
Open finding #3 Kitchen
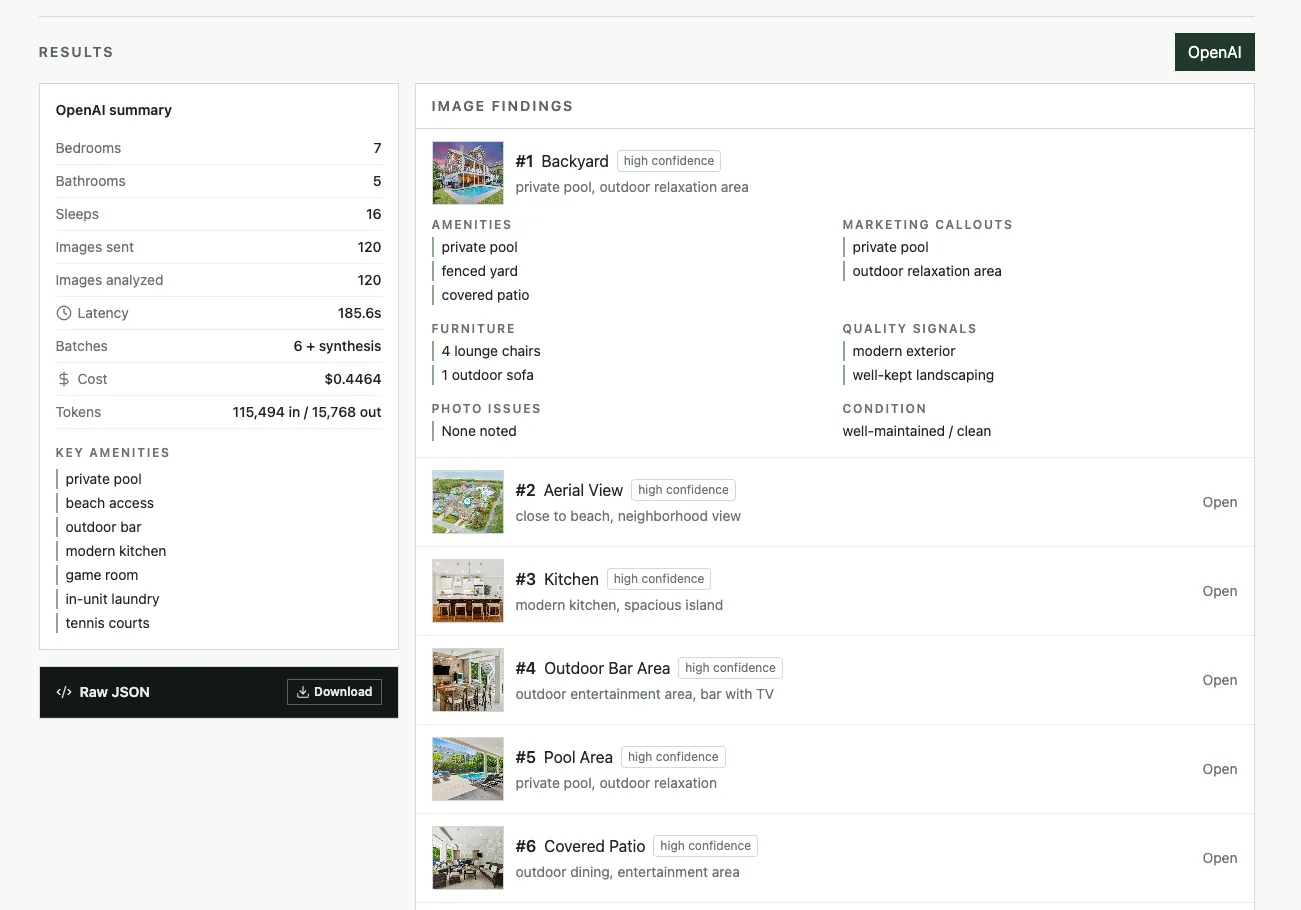click(1219, 591)
